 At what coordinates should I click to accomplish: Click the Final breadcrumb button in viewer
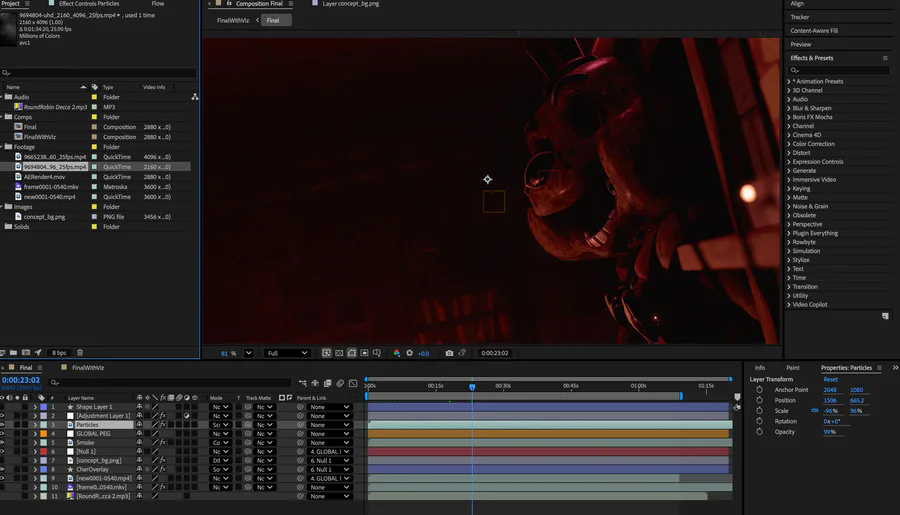coord(276,20)
